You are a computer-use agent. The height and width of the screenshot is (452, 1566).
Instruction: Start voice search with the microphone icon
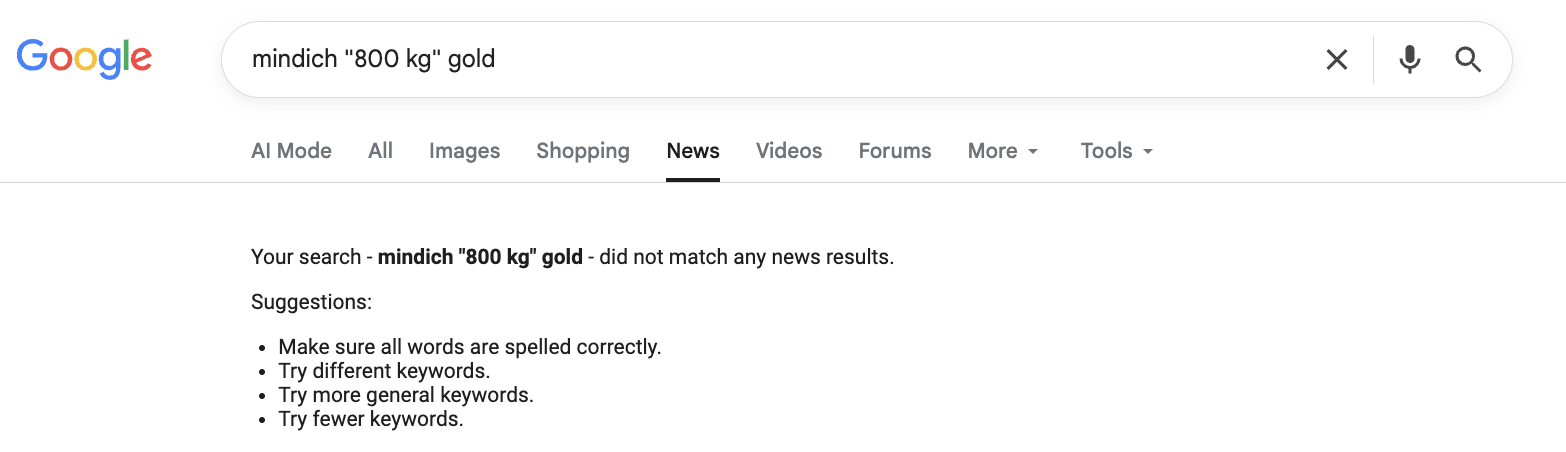click(1409, 60)
